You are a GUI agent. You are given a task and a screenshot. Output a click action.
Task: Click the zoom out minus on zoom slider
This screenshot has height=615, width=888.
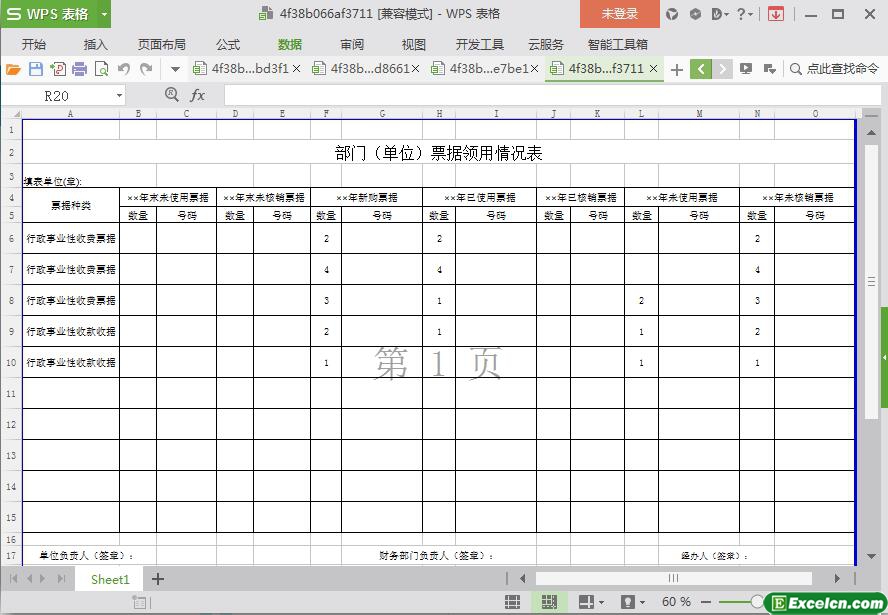706,602
